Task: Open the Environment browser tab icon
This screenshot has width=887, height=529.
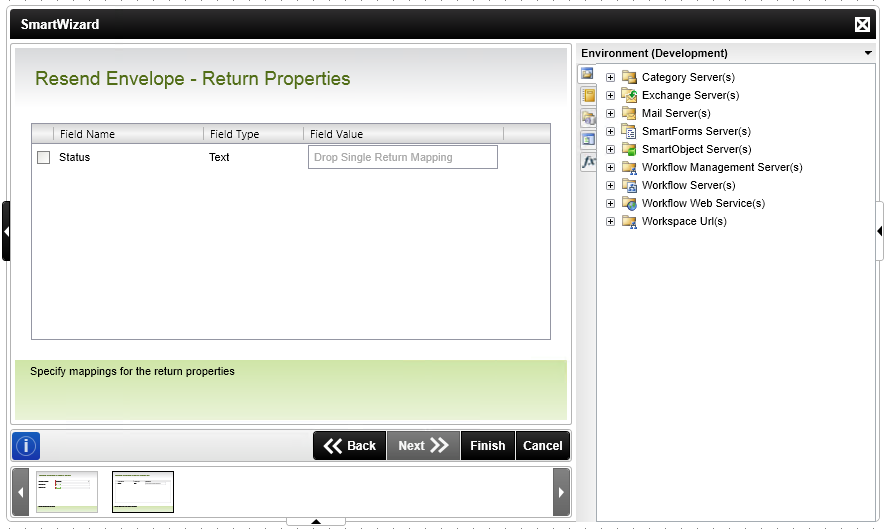Action: tap(587, 74)
